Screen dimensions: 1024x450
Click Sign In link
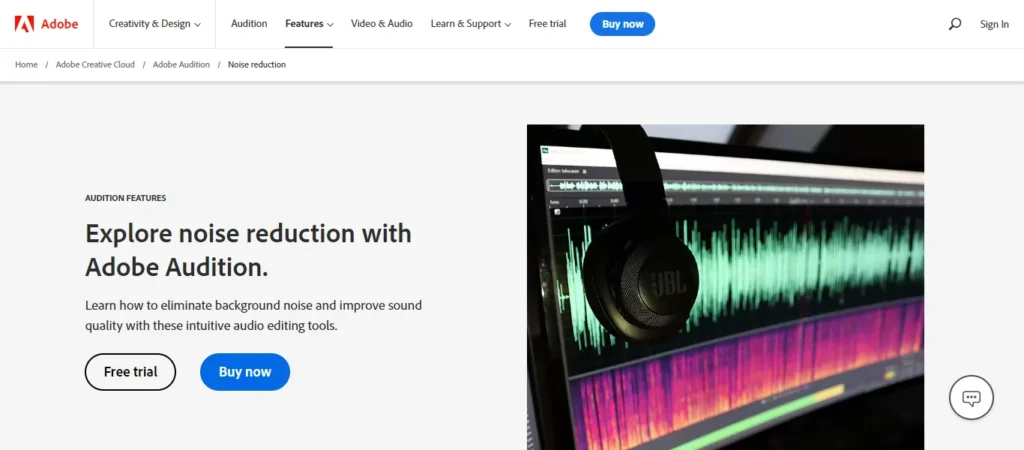pyautogui.click(x=994, y=24)
